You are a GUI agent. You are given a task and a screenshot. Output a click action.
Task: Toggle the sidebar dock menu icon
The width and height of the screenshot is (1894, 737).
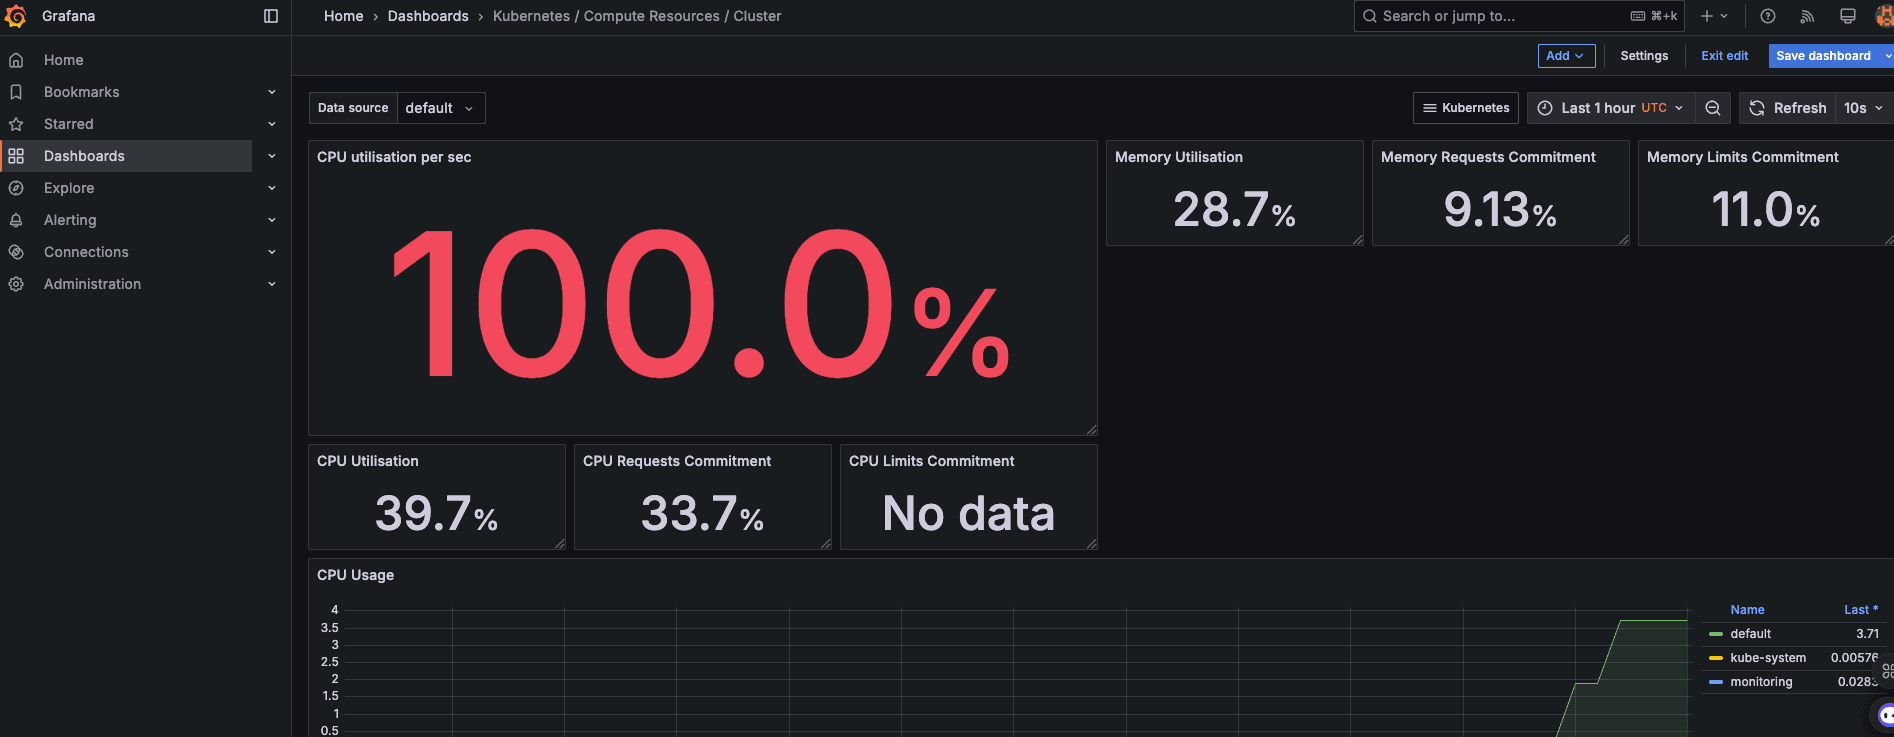[x=271, y=16]
